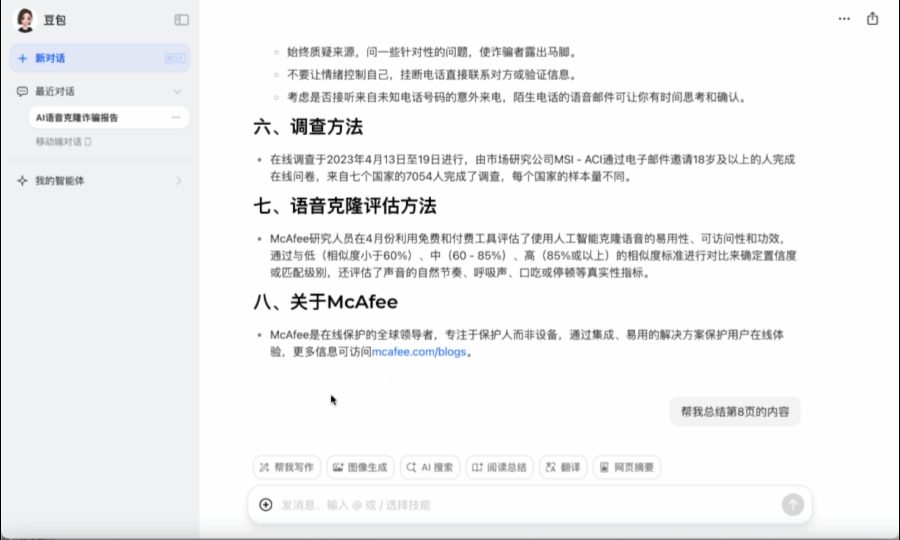Click the keyboard shortcut hint on 新对话
The width and height of the screenshot is (900, 540).
tap(175, 58)
